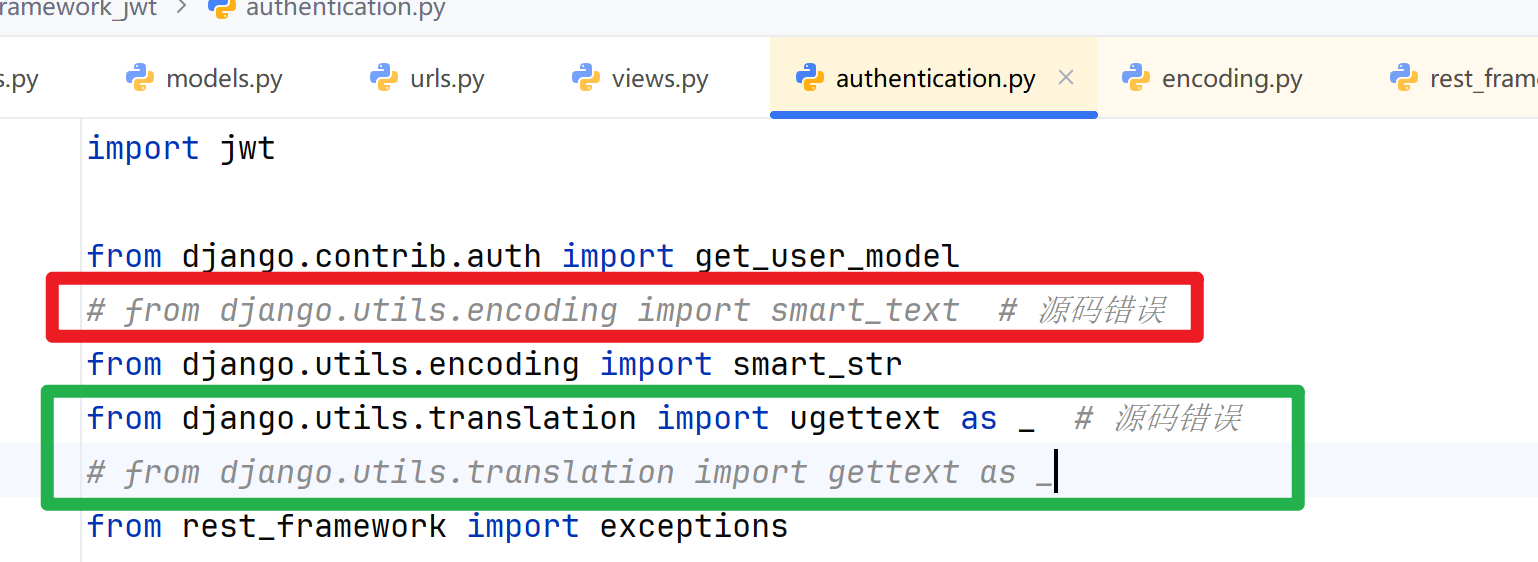
Task: Open the partially visible rest_frame tab label
Action: tap(1483, 79)
